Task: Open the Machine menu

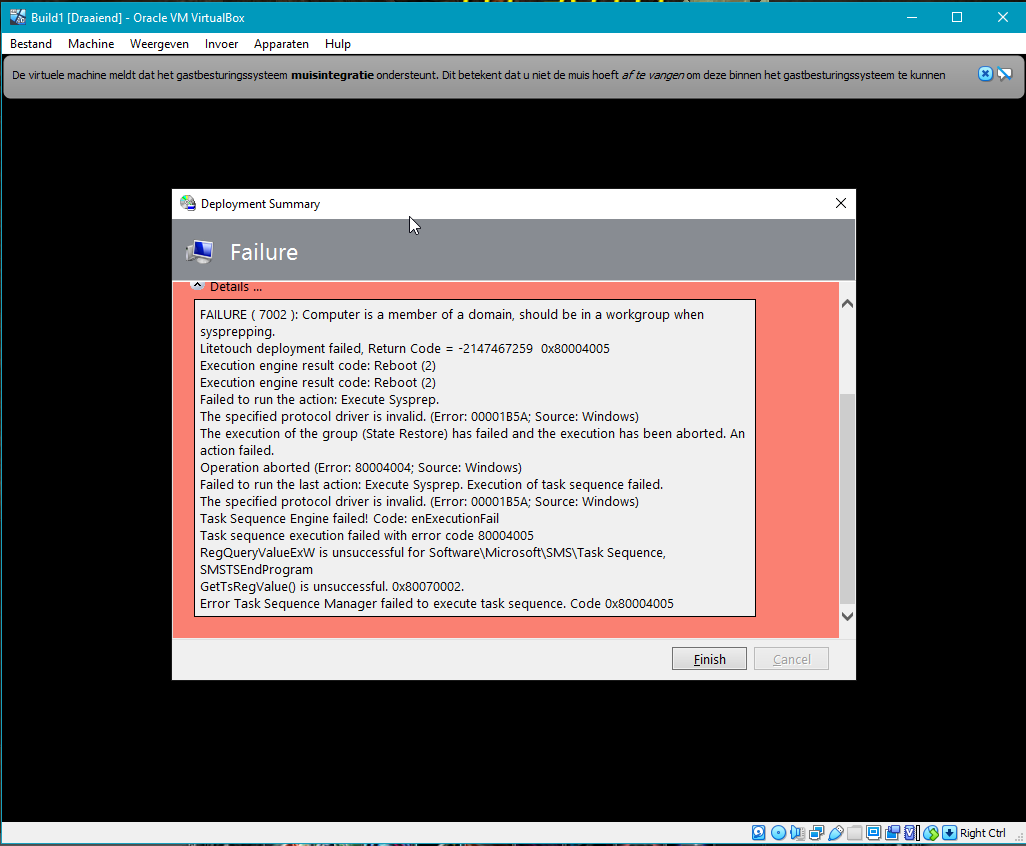Action: pyautogui.click(x=91, y=44)
